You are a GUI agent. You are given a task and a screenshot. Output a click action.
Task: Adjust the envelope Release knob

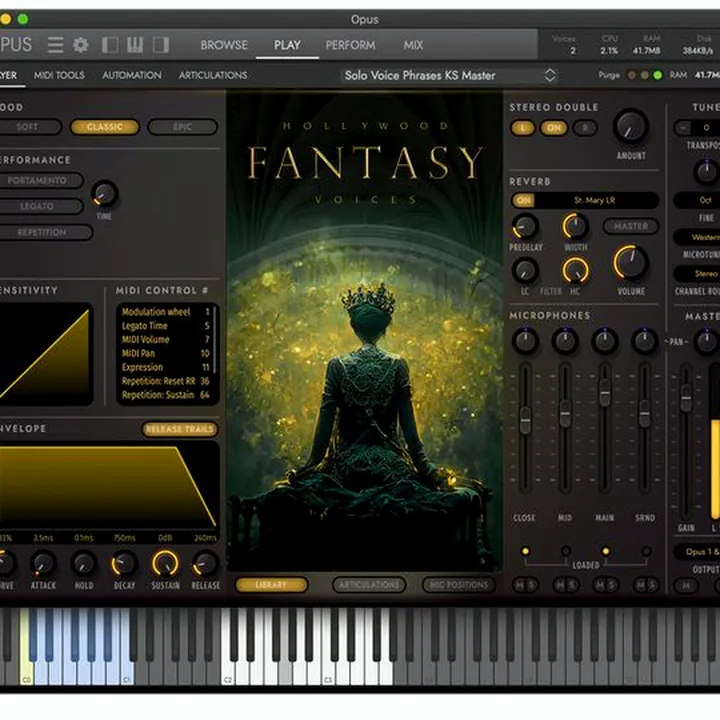205,564
